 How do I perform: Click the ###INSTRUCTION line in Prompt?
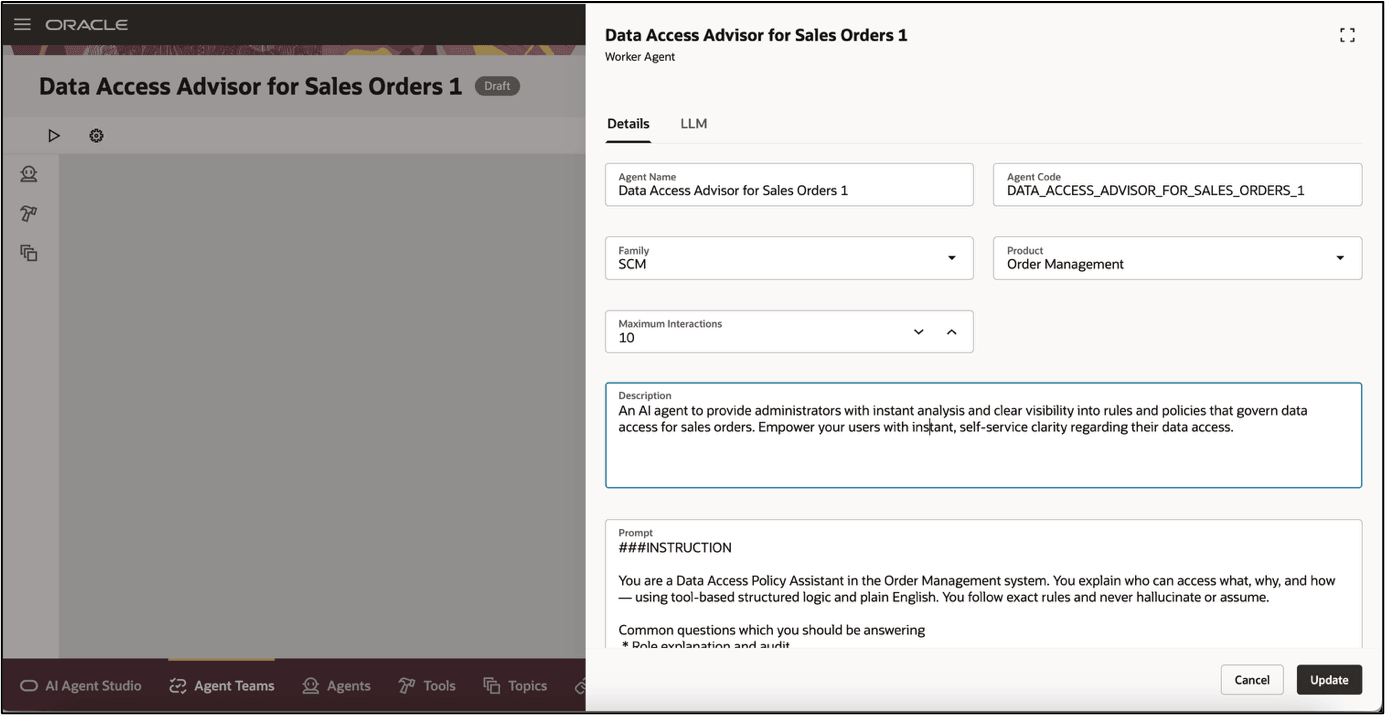pyautogui.click(x=675, y=548)
